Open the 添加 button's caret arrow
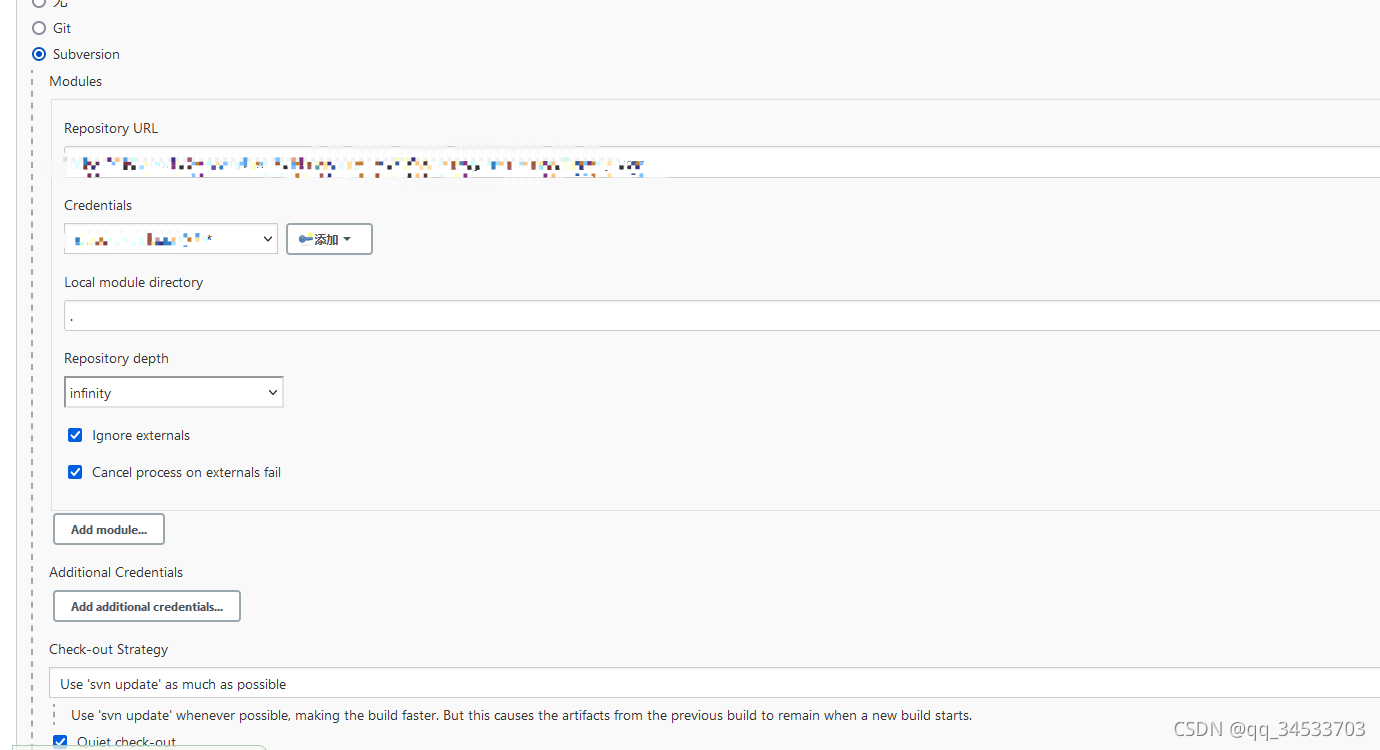1380x750 pixels. (x=347, y=239)
